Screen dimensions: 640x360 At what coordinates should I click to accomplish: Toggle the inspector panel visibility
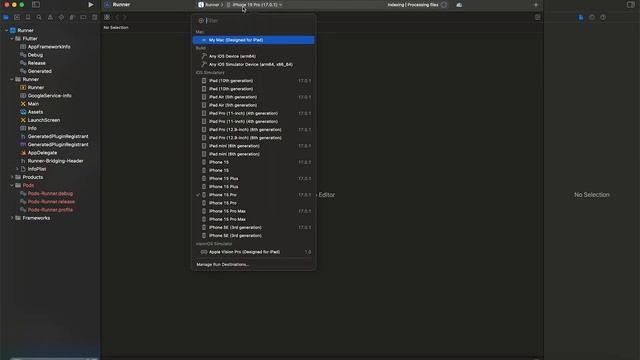click(x=631, y=5)
